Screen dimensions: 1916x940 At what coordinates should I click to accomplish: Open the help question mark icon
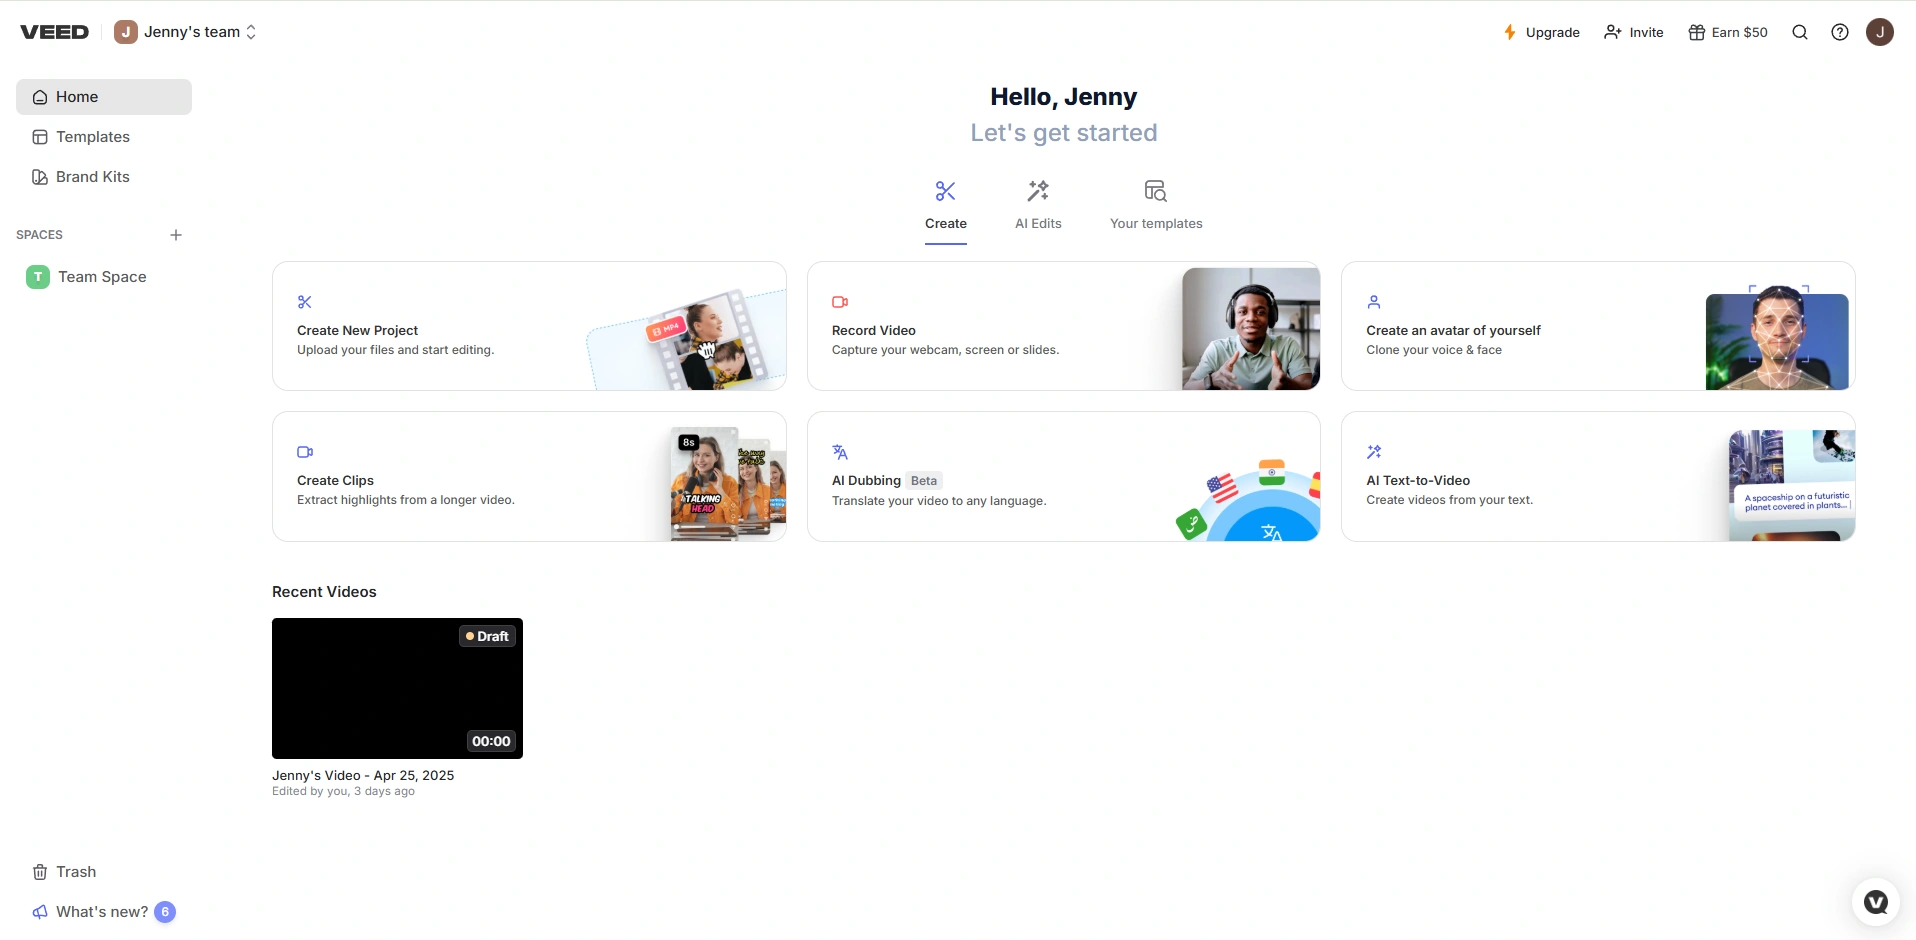tap(1840, 32)
